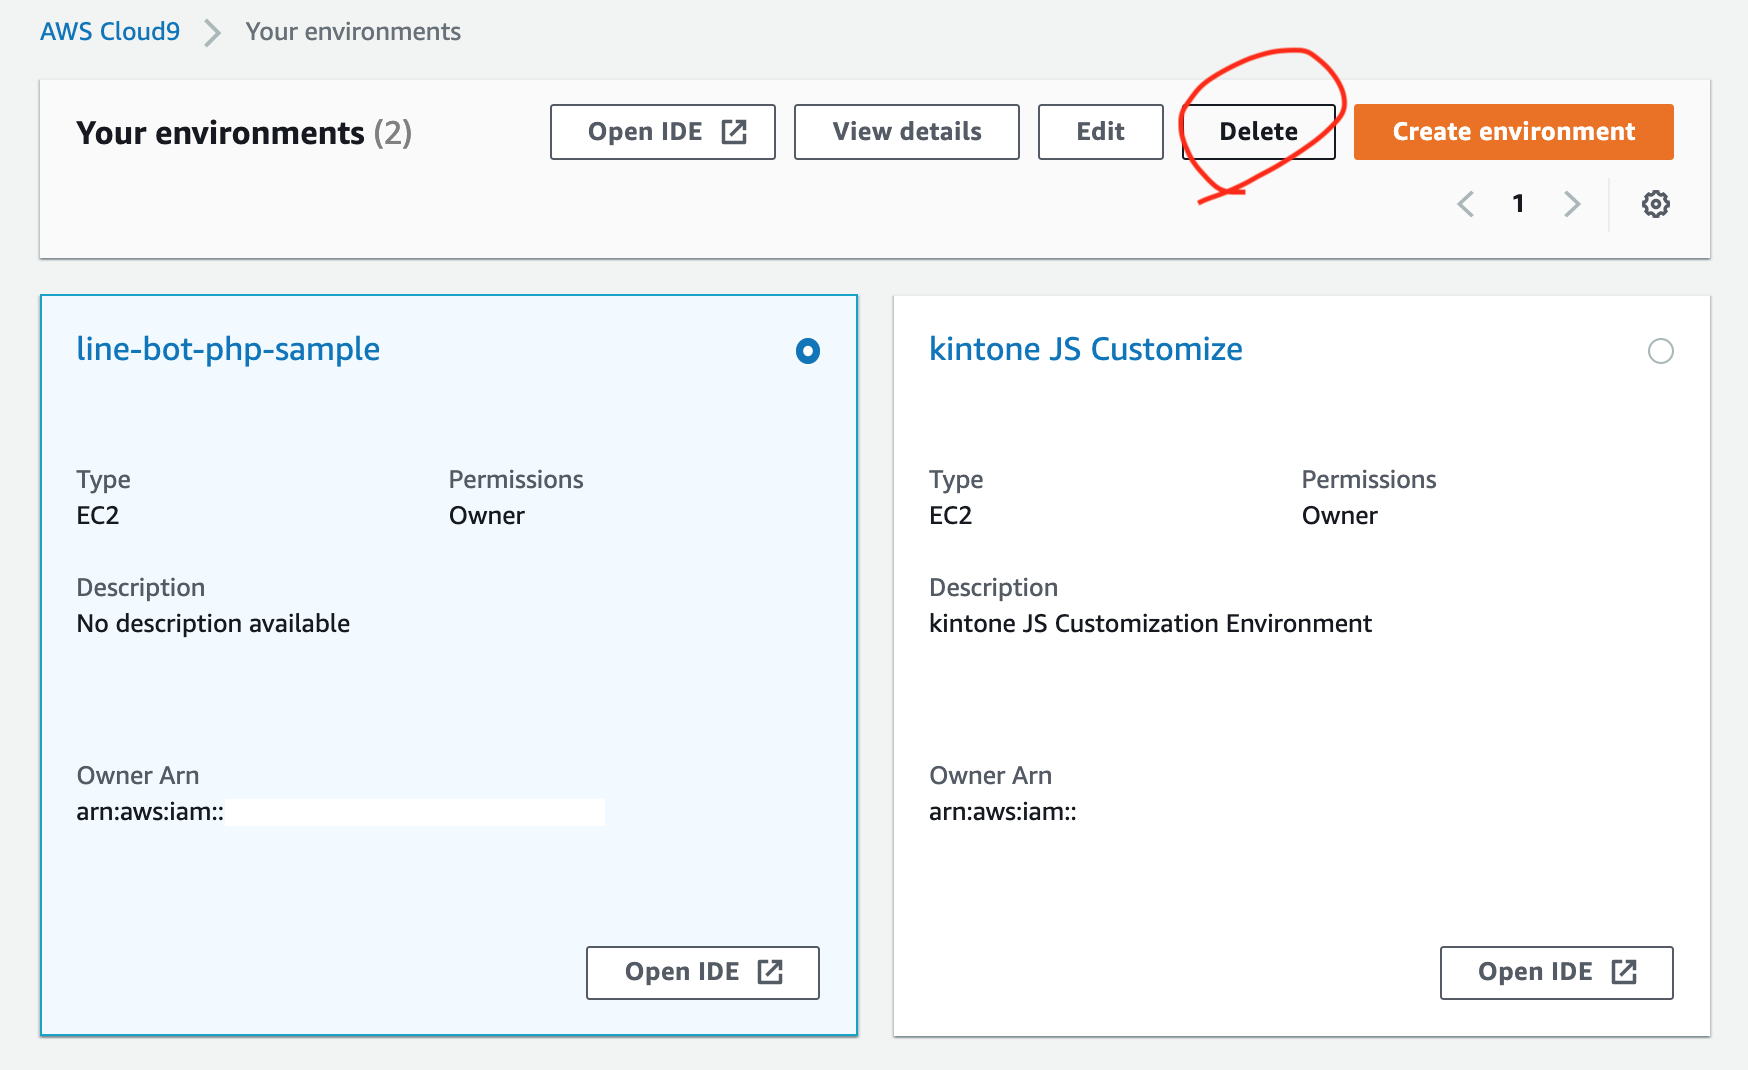Open the preferences gear icon
This screenshot has width=1748, height=1070.
coord(1656,204)
